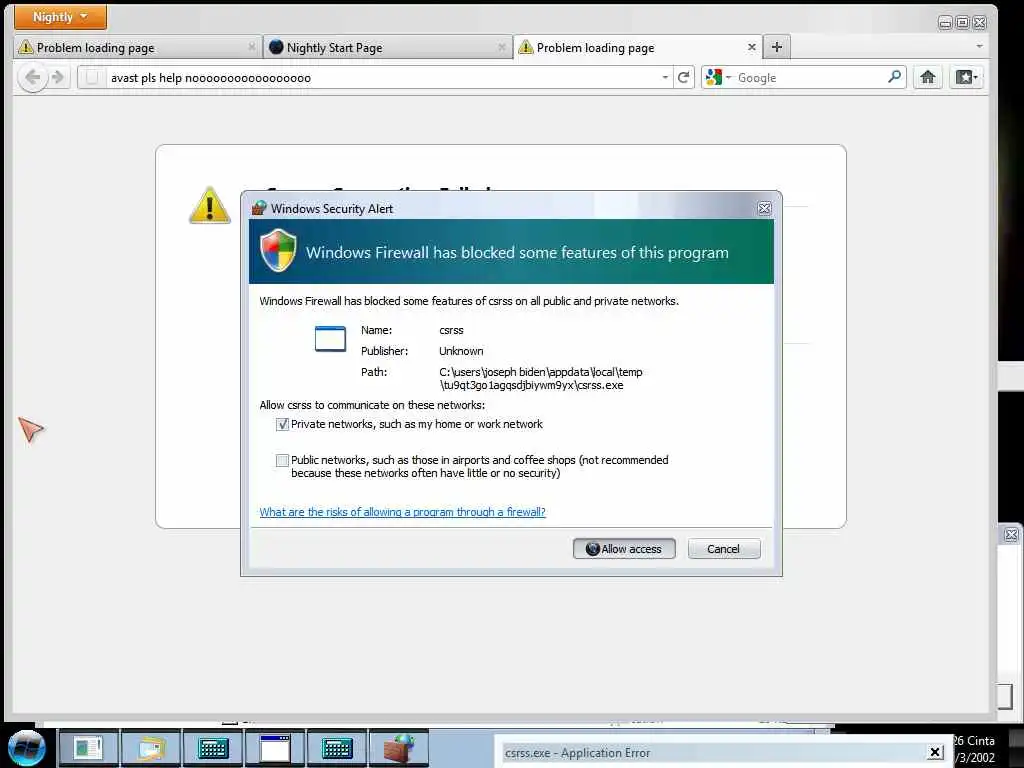Select the active Problem loading page tab

pyautogui.click(x=638, y=48)
